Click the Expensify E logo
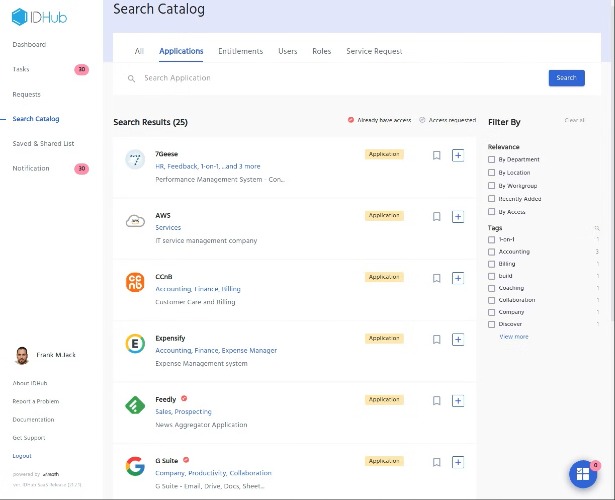Screen dimensions: 615x500 pos(135,344)
